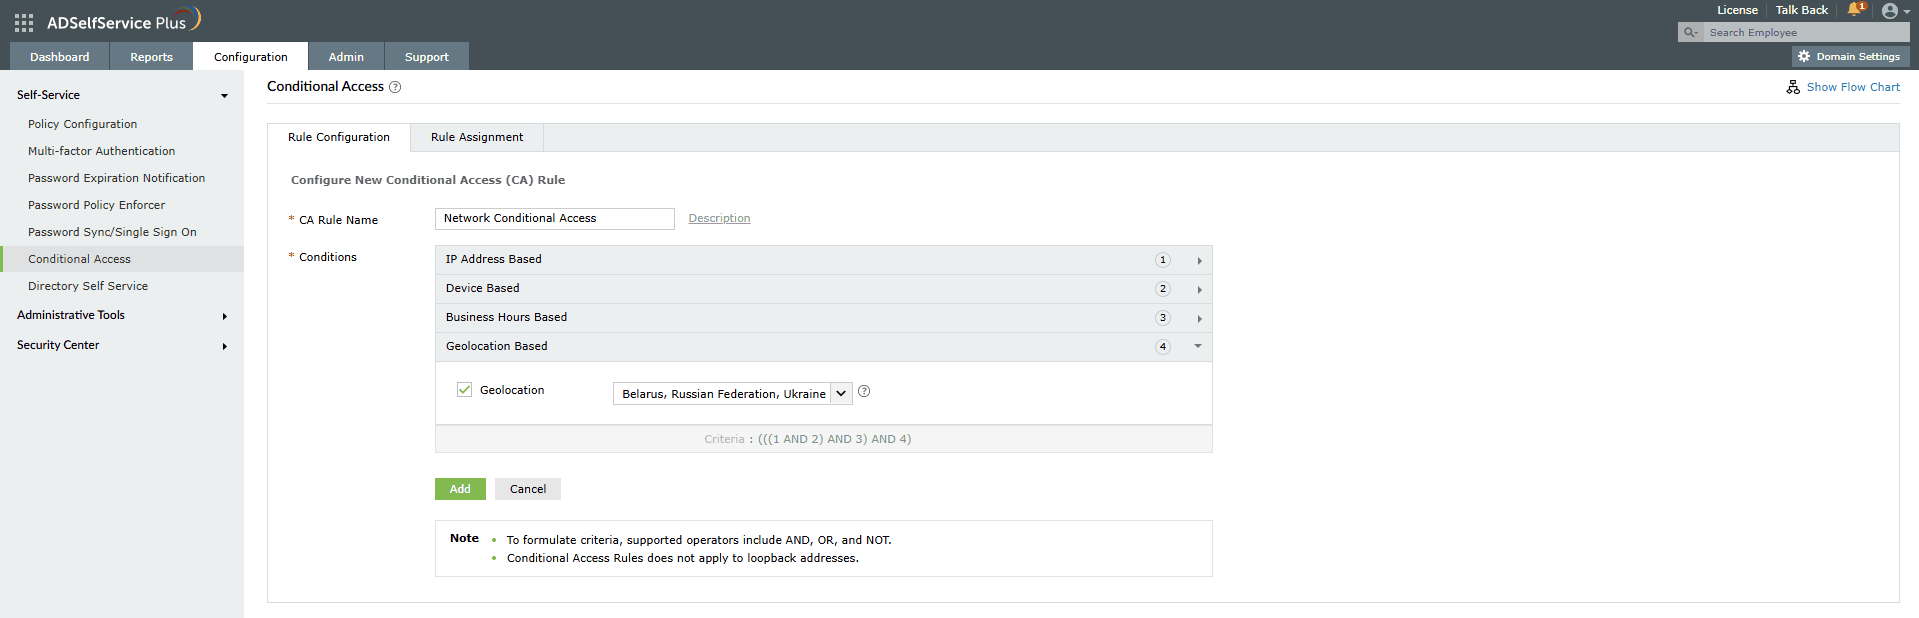This screenshot has width=1919, height=618.
Task: Click help icon next to Geolocation dropdown
Action: coord(864,392)
